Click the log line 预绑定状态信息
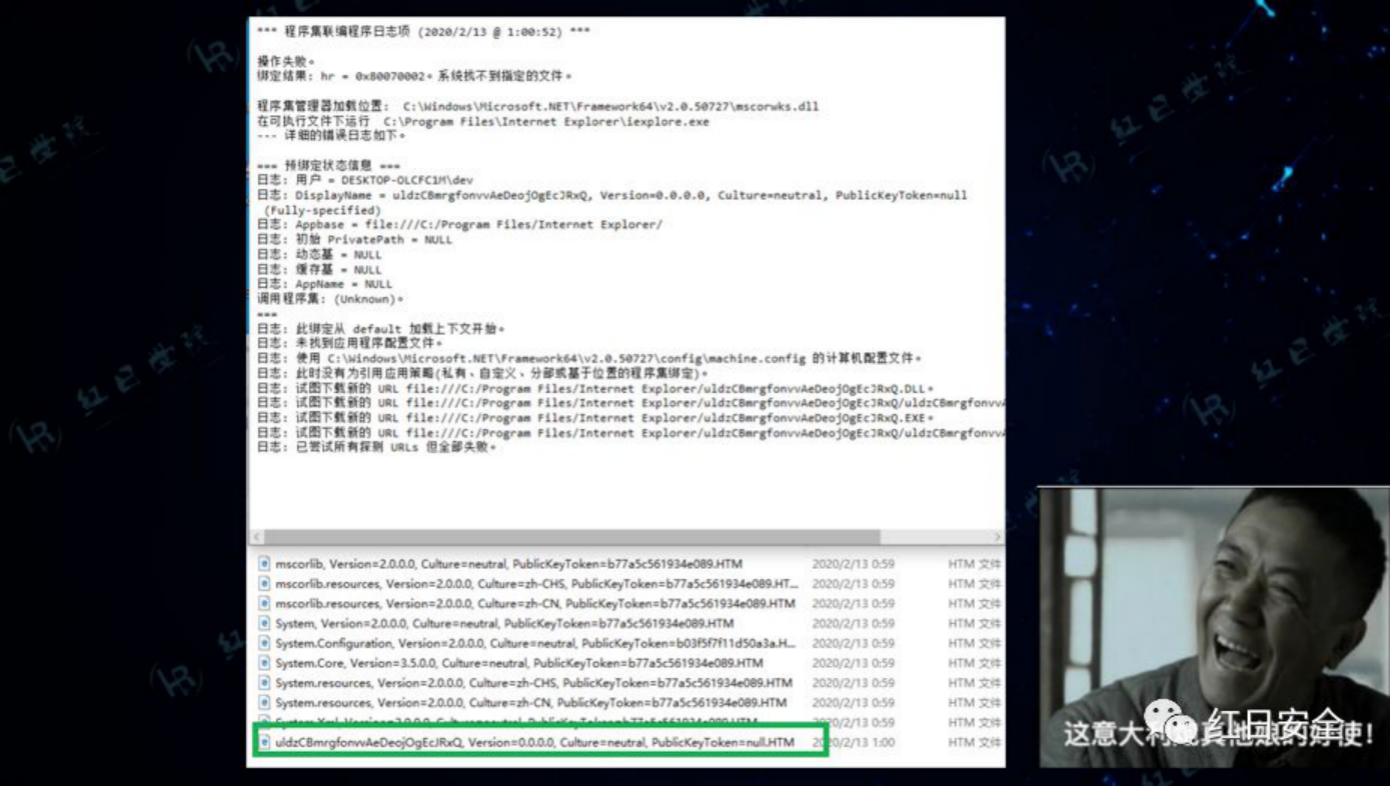 tap(329, 165)
